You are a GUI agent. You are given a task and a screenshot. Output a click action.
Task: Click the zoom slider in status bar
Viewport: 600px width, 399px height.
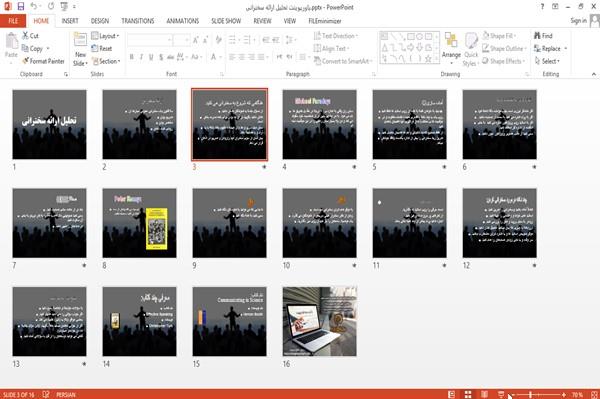[538, 394]
